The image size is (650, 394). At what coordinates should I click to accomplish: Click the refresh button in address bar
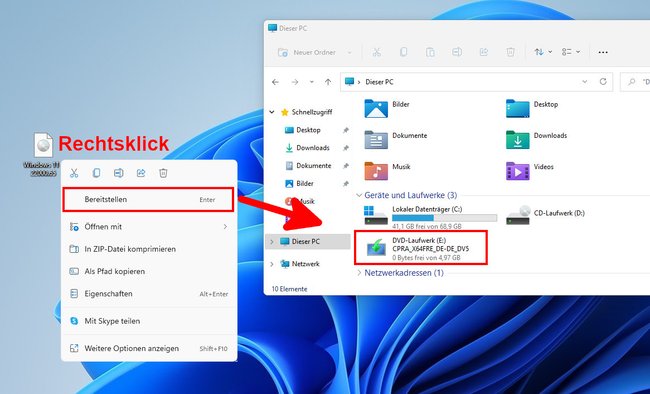[603, 82]
